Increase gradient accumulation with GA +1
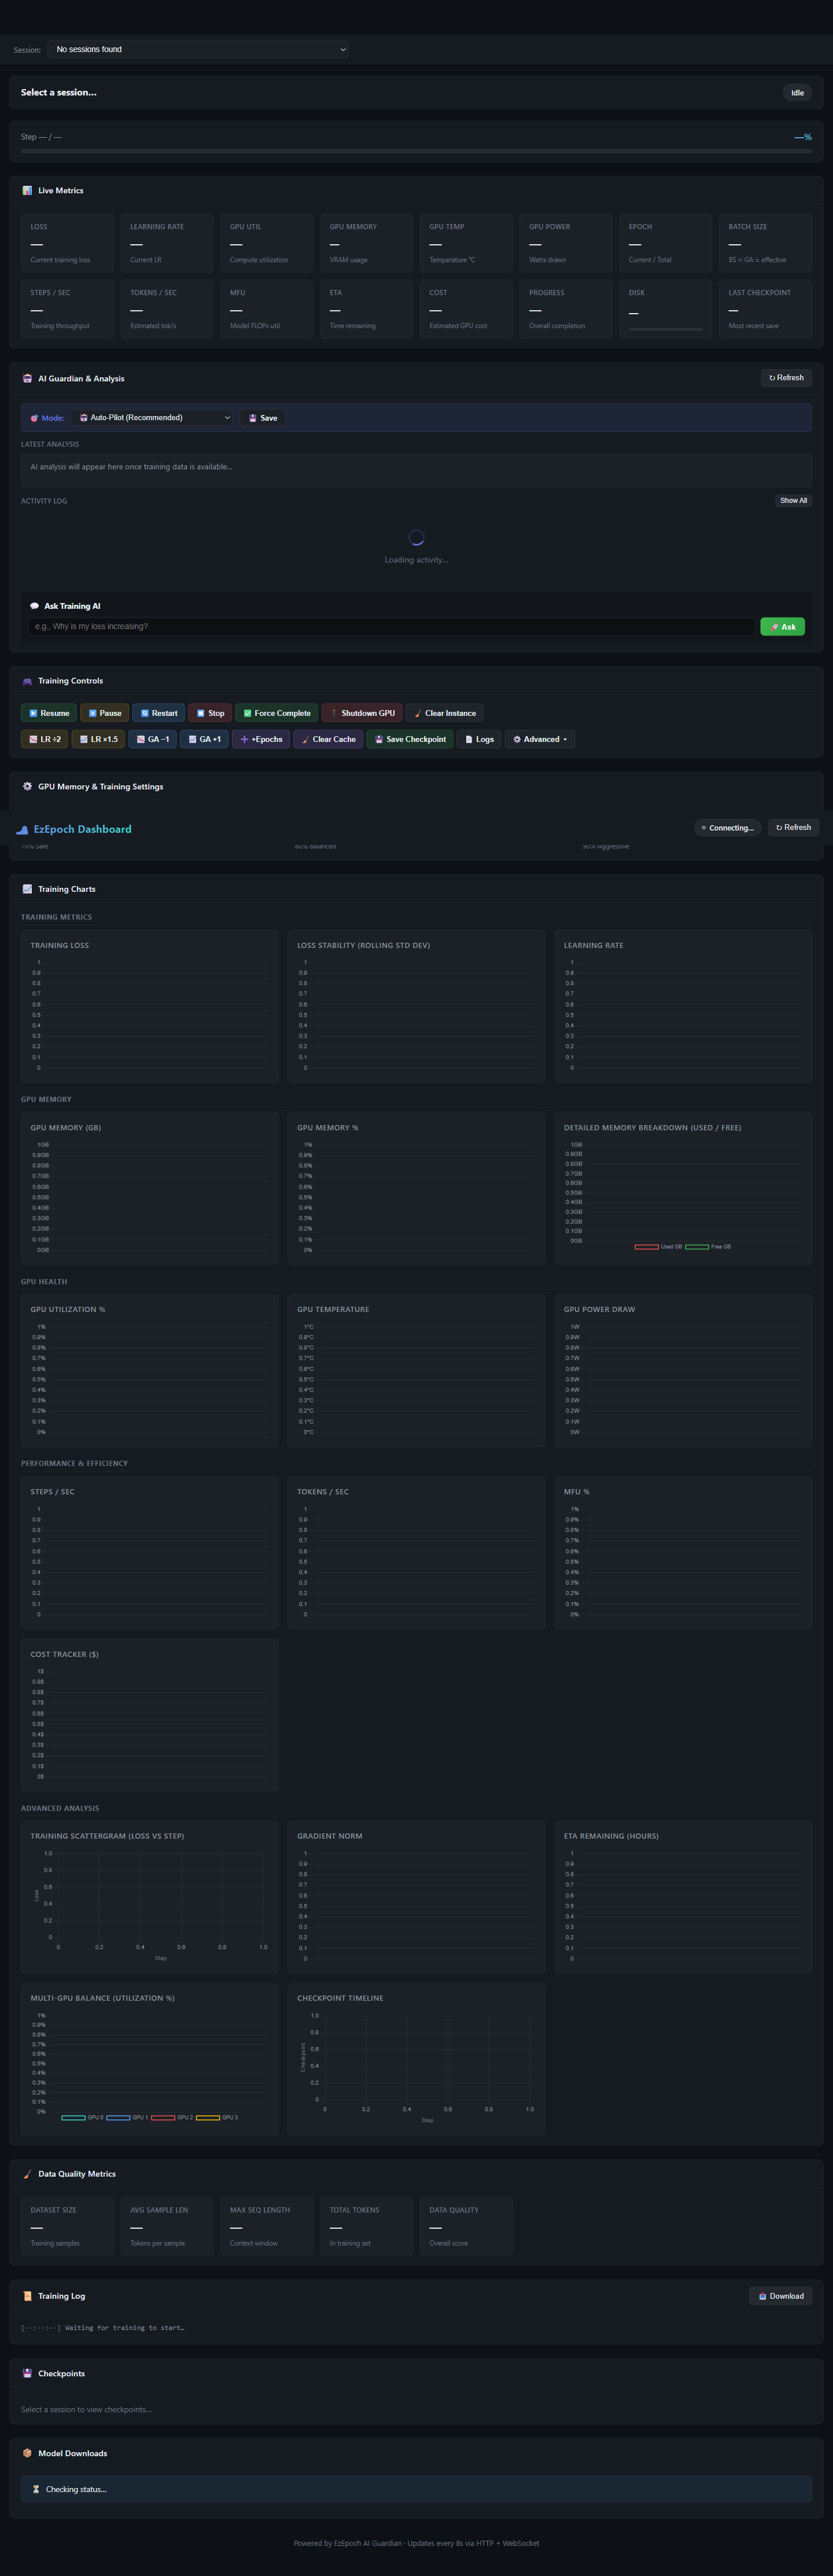Image resolution: width=833 pixels, height=2576 pixels. pyautogui.click(x=205, y=739)
